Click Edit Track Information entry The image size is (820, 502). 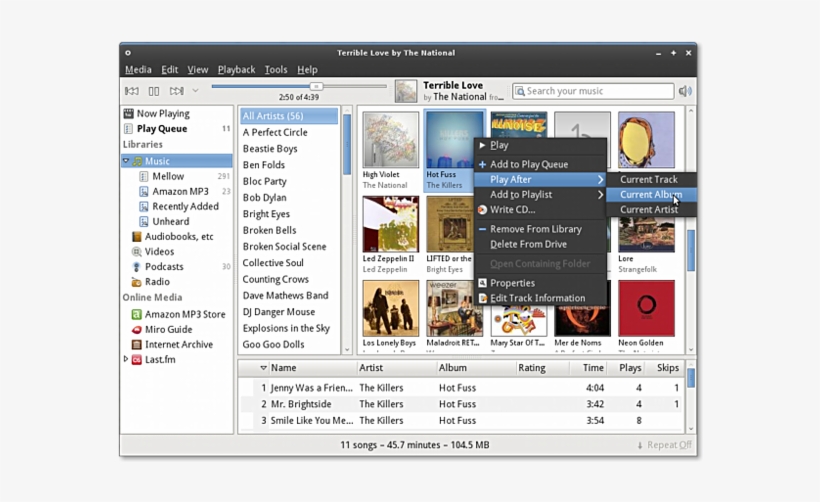coord(537,298)
